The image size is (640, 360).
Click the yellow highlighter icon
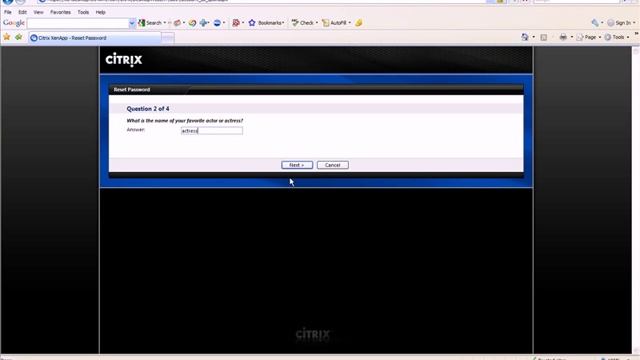pos(358,23)
